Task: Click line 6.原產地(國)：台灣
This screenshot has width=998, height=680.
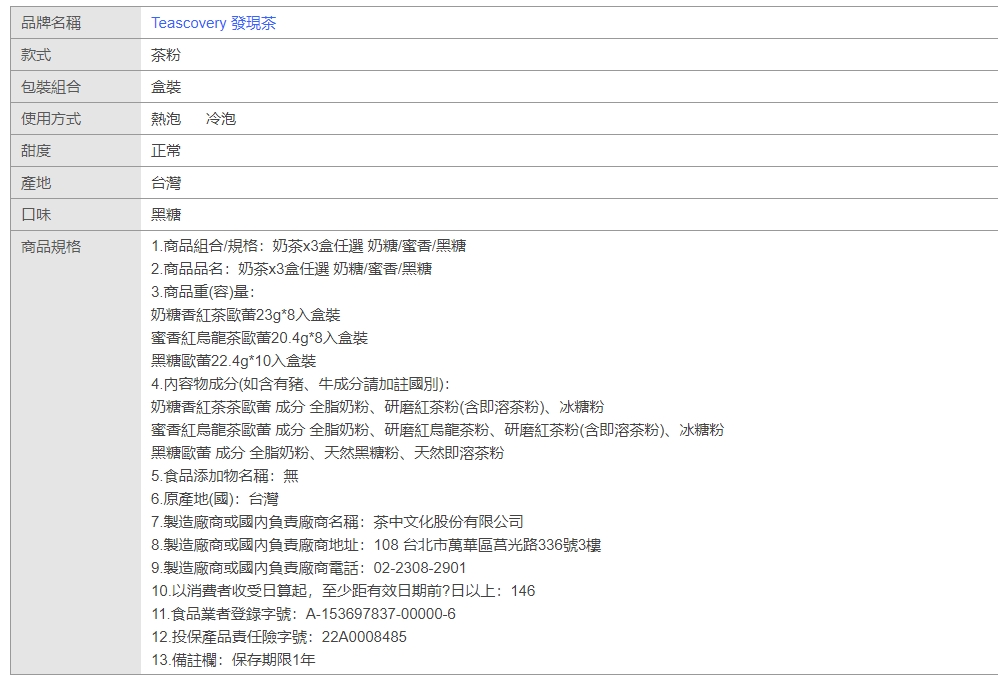Action: pos(214,499)
